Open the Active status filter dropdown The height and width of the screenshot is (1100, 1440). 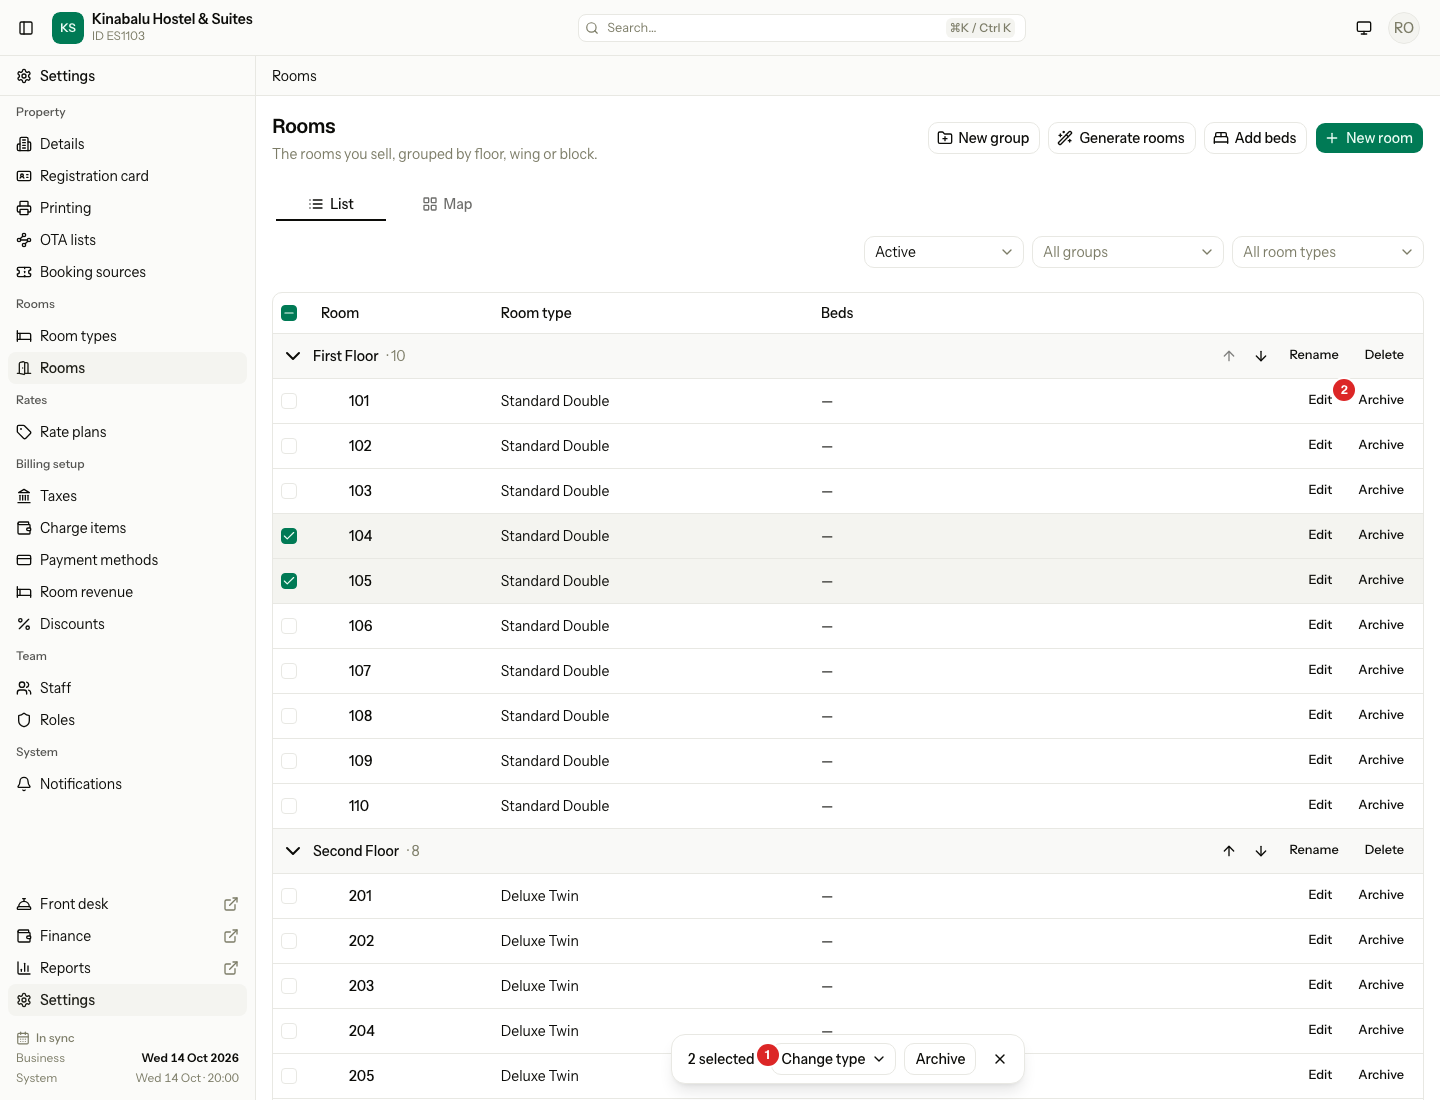tap(944, 252)
